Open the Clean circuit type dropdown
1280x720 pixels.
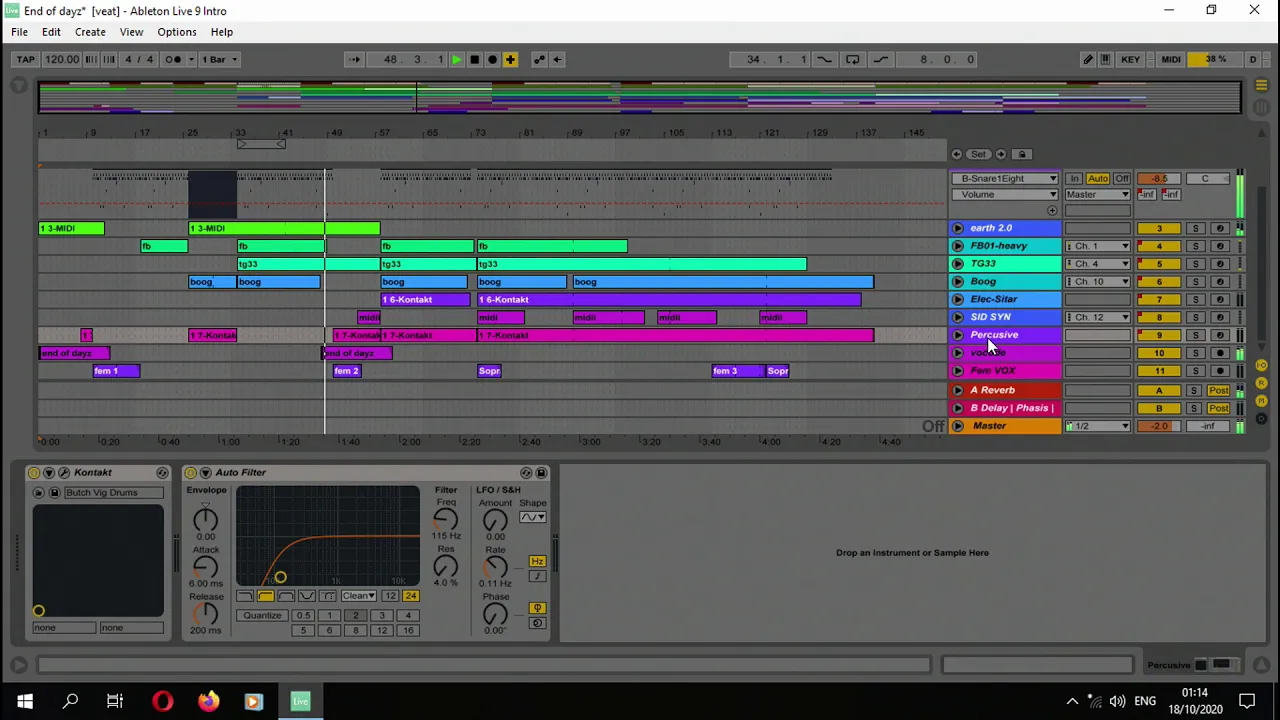click(358, 596)
